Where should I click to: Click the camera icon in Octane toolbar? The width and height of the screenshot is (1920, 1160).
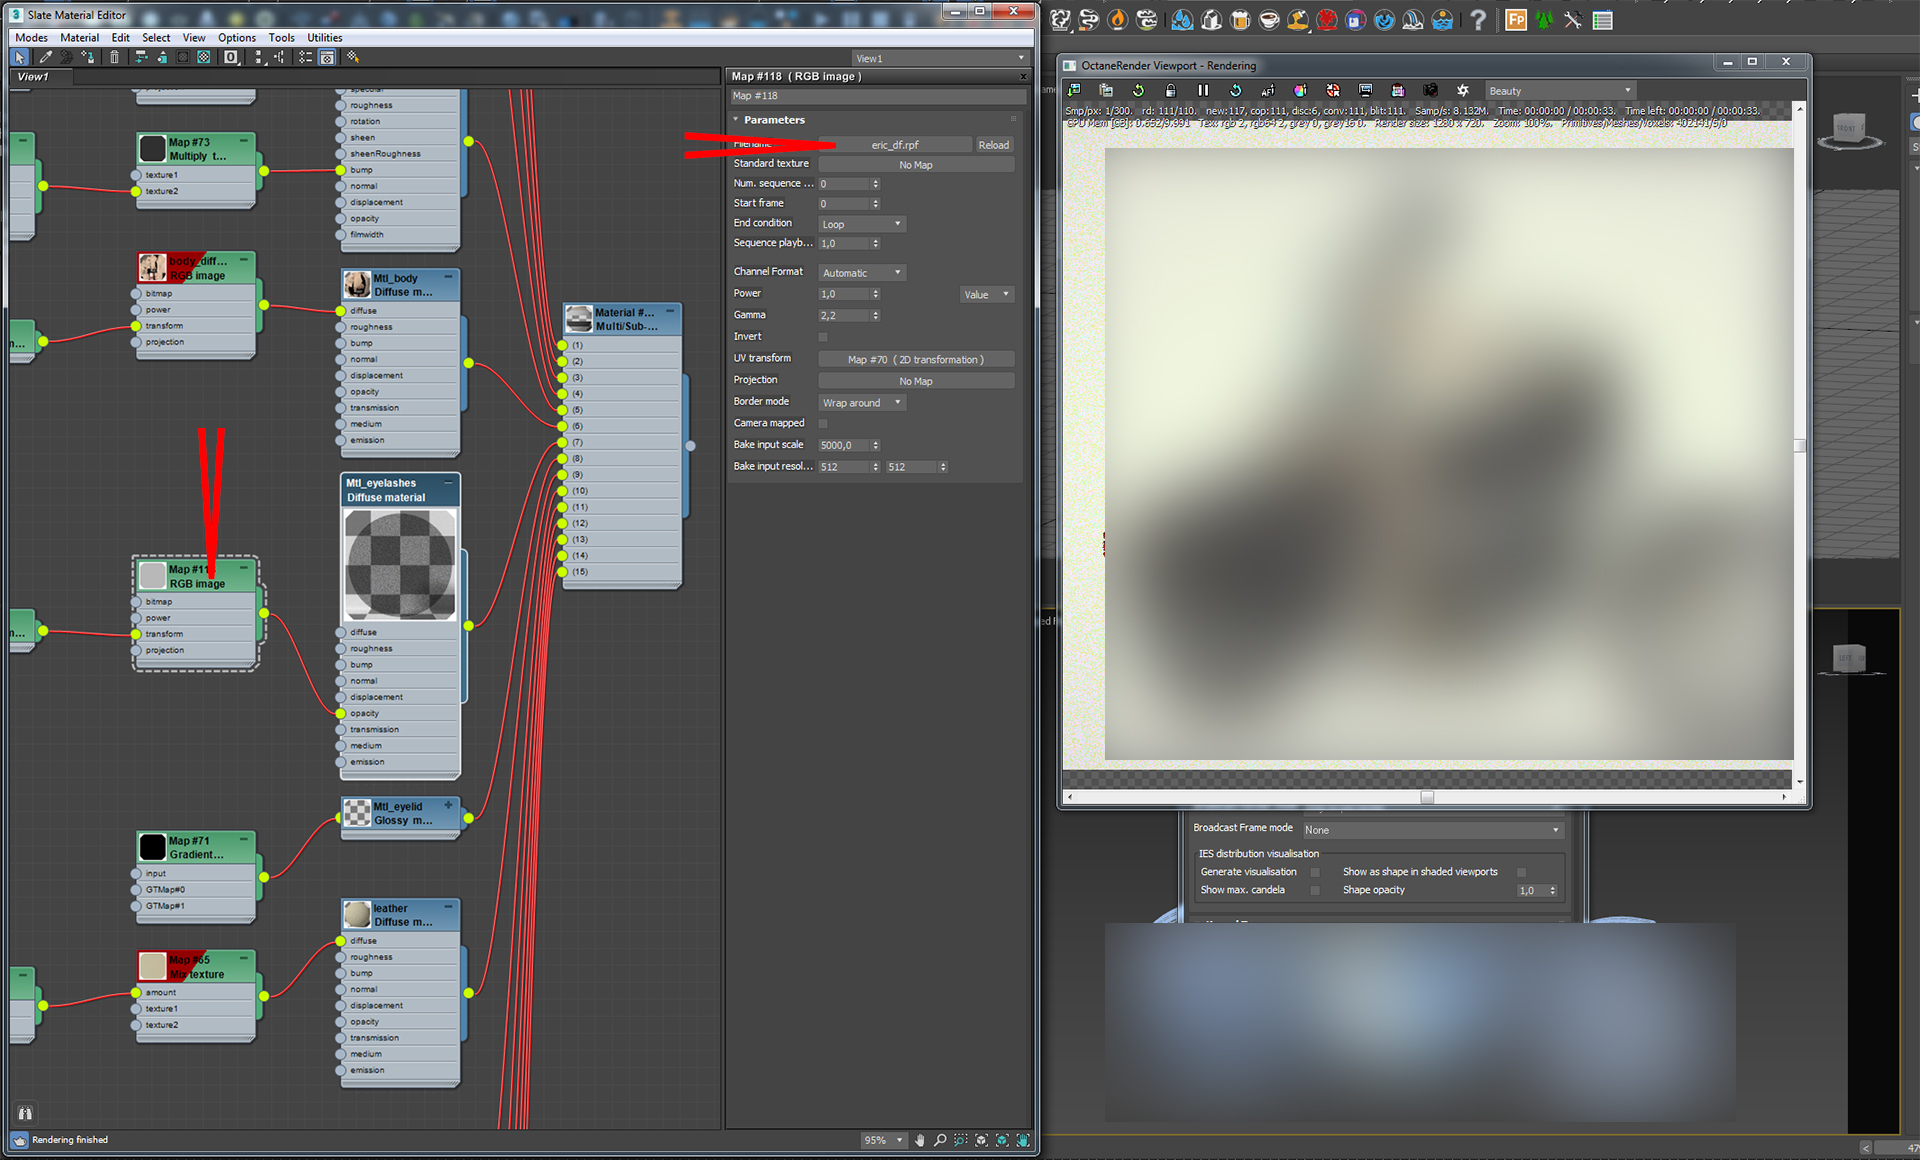click(1430, 91)
